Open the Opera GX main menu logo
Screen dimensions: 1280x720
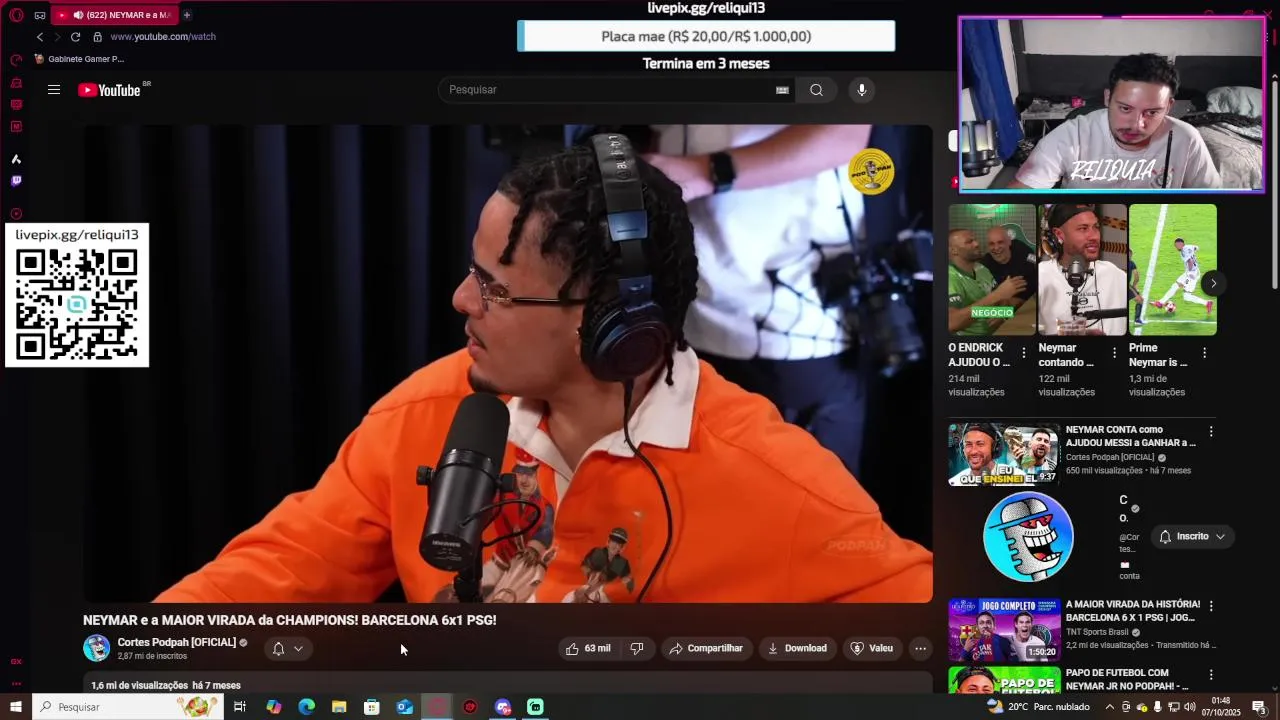pyautogui.click(x=16, y=15)
